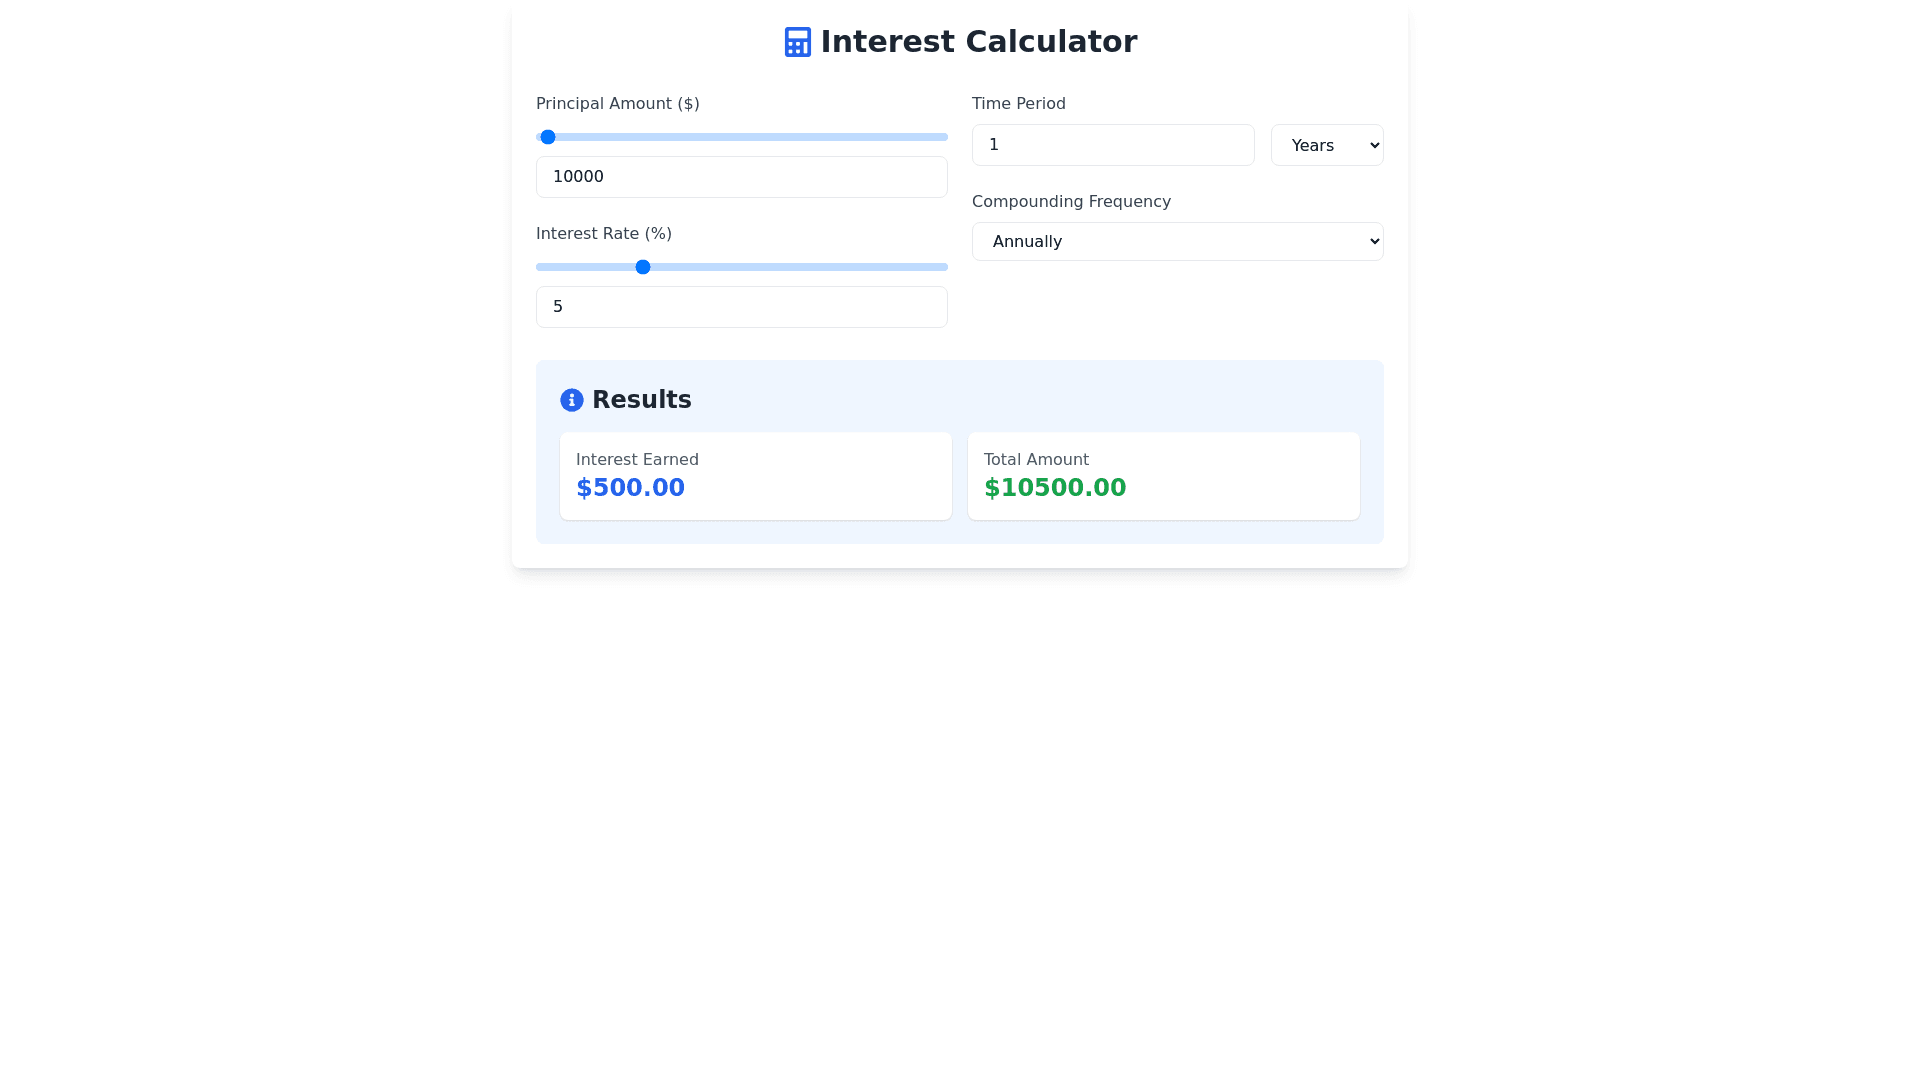Click the $10500.00 total amount value
The width and height of the screenshot is (1920, 1080).
1054,488
